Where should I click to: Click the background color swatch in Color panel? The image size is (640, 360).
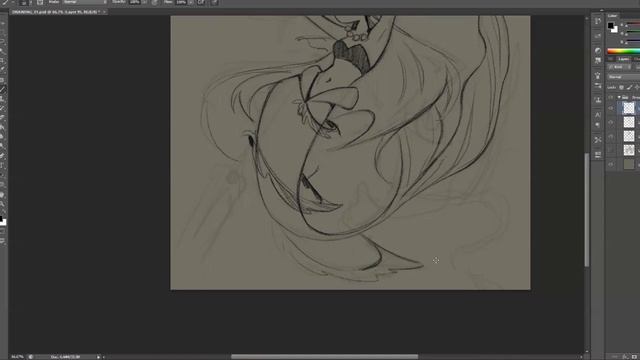point(615,30)
